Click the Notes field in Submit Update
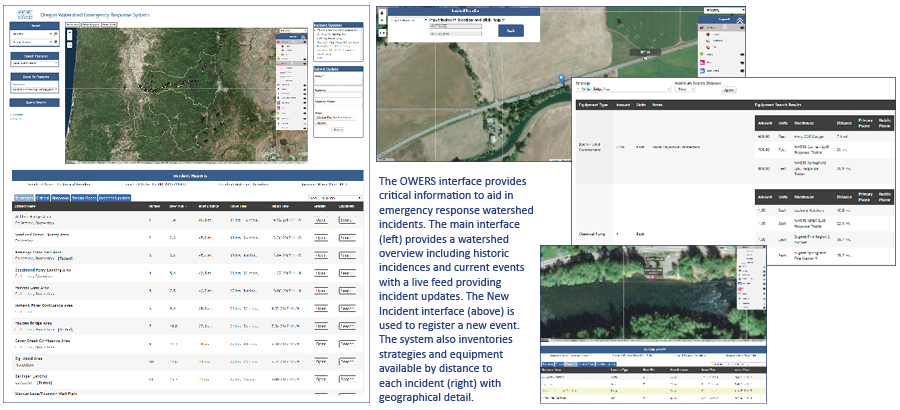Viewport: 900px width, 410px height. (x=338, y=82)
